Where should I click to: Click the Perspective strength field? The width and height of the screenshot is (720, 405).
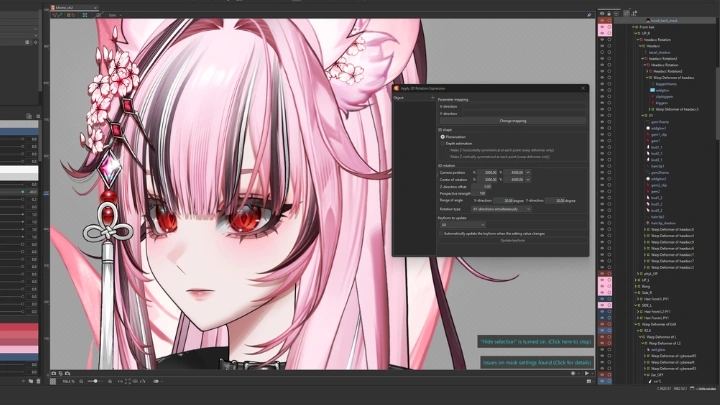479,194
